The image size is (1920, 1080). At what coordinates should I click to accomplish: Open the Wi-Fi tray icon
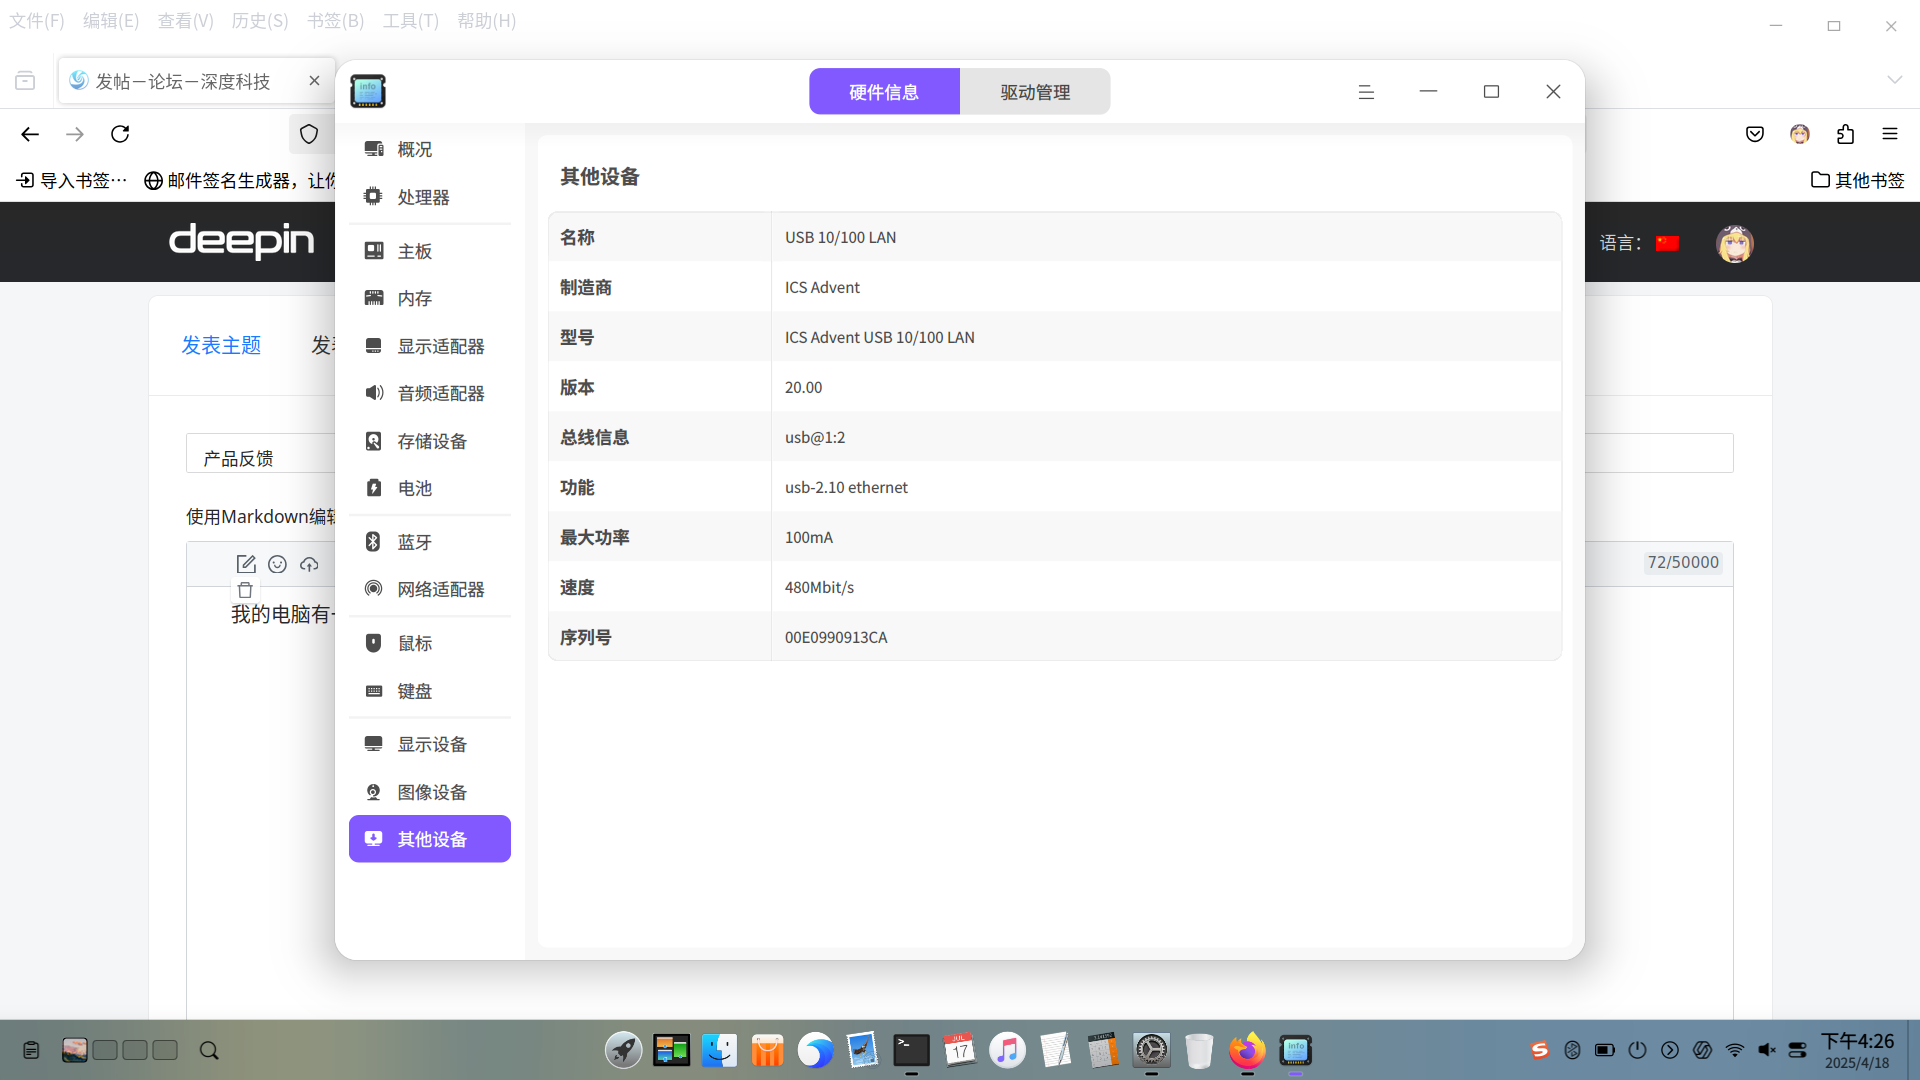pos(1735,1050)
